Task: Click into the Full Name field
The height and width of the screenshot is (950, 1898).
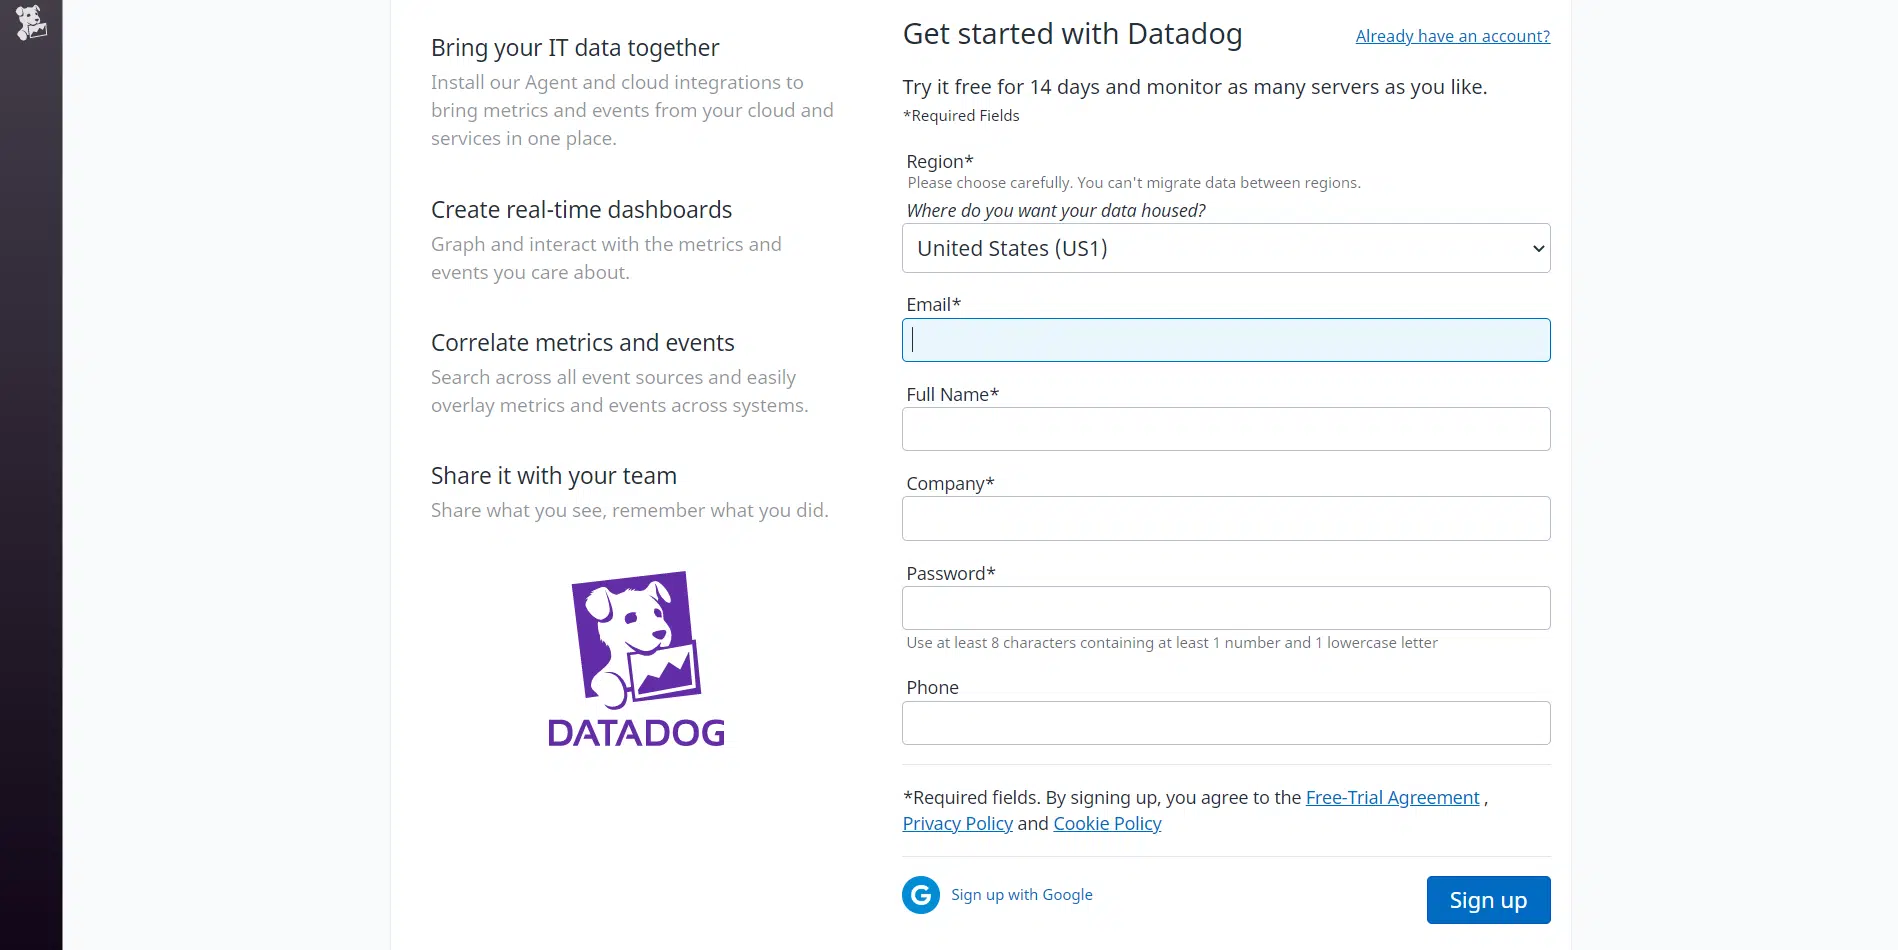Action: coord(1226,429)
